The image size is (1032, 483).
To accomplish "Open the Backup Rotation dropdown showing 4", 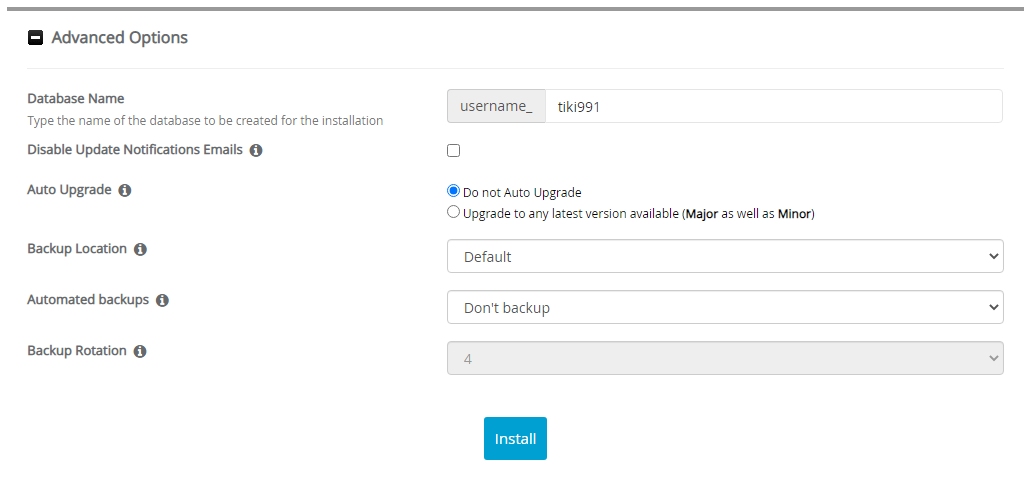I will [x=724, y=358].
